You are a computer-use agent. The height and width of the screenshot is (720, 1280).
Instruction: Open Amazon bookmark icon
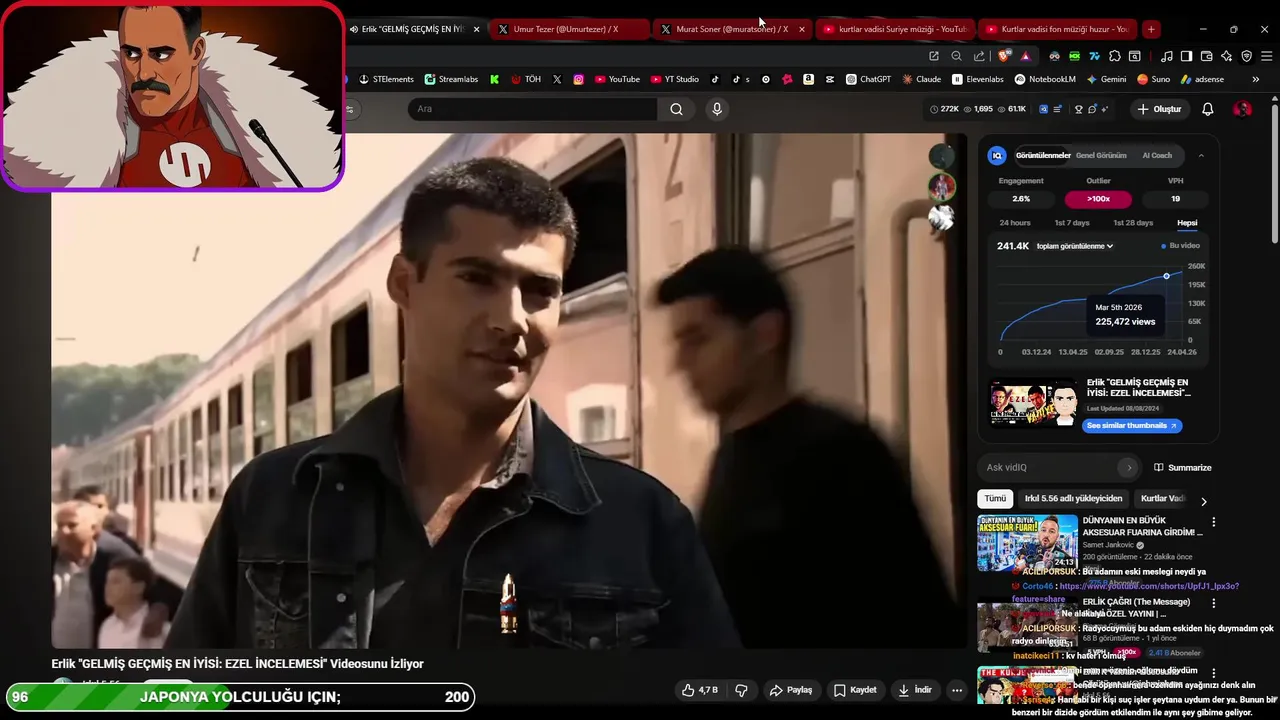click(808, 79)
